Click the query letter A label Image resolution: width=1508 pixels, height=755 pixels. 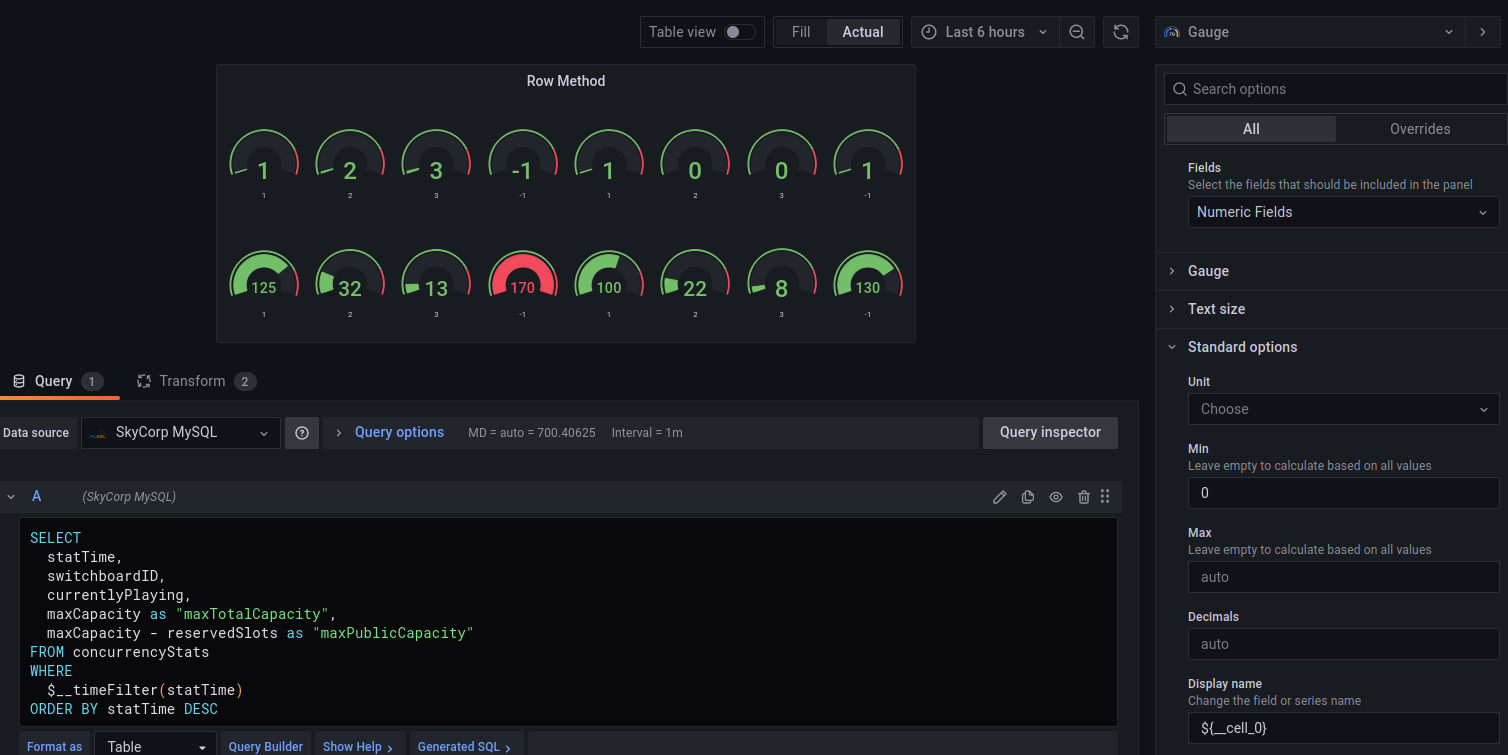point(37,497)
